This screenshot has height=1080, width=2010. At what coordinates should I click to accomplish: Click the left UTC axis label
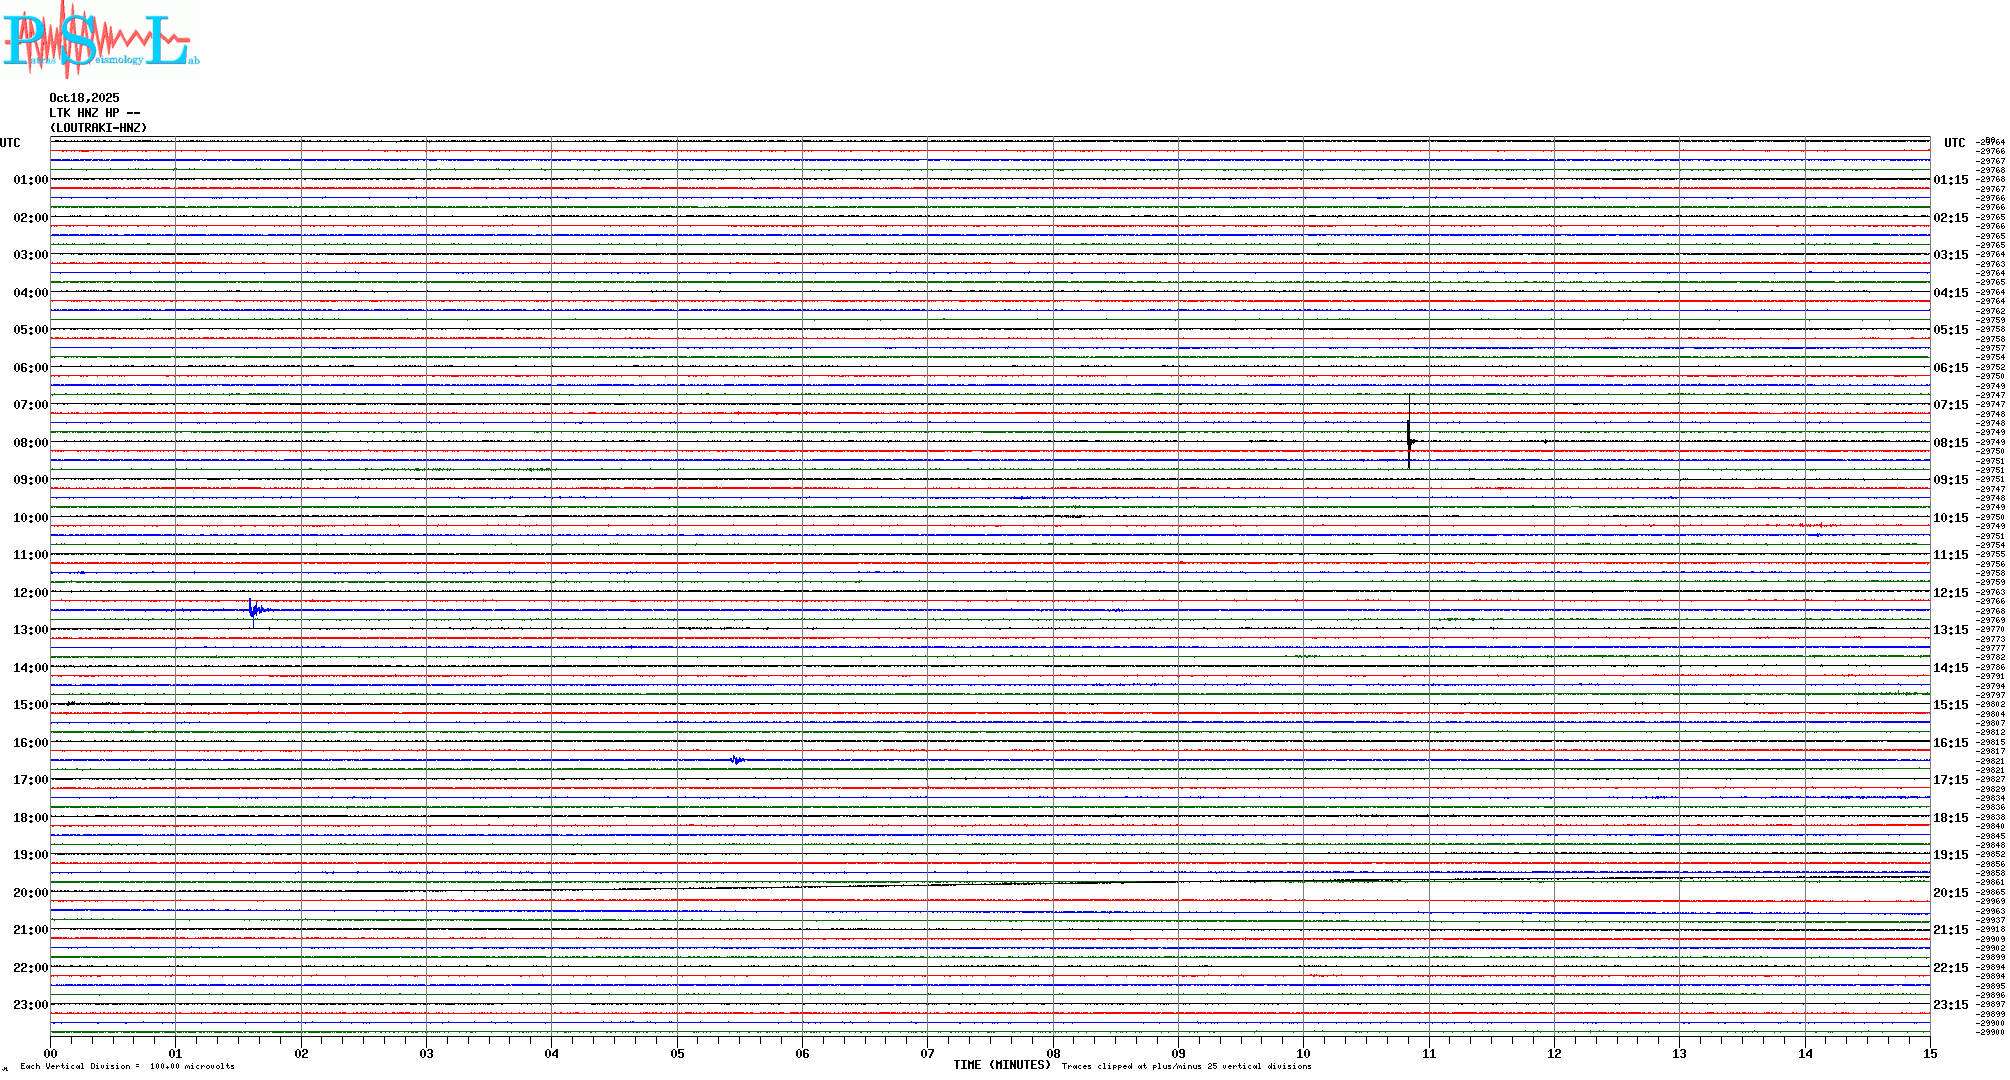[10, 143]
